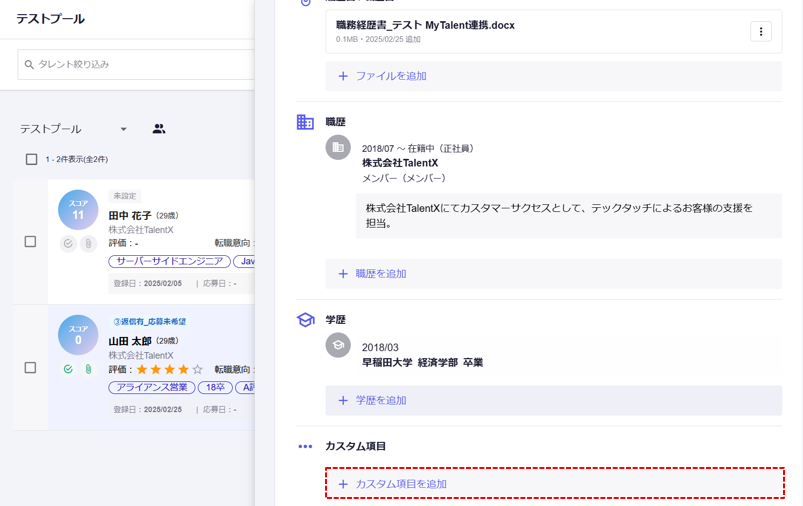Click the graduation cap avatar in 学歴

tap(338, 345)
